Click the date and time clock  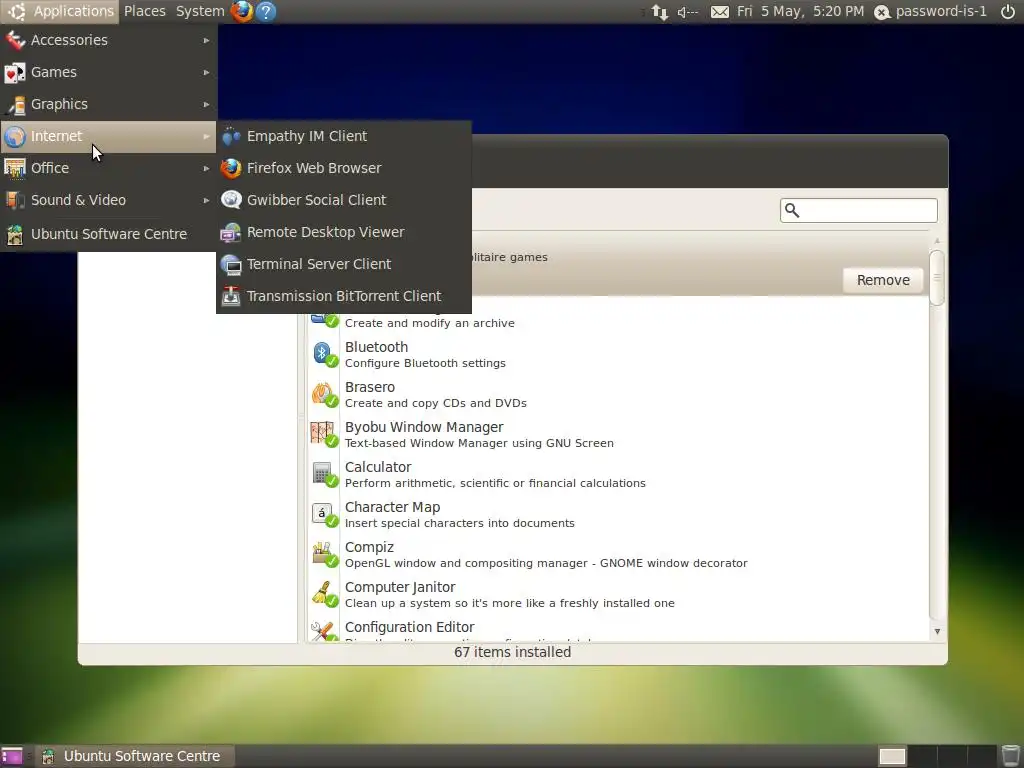tap(801, 11)
